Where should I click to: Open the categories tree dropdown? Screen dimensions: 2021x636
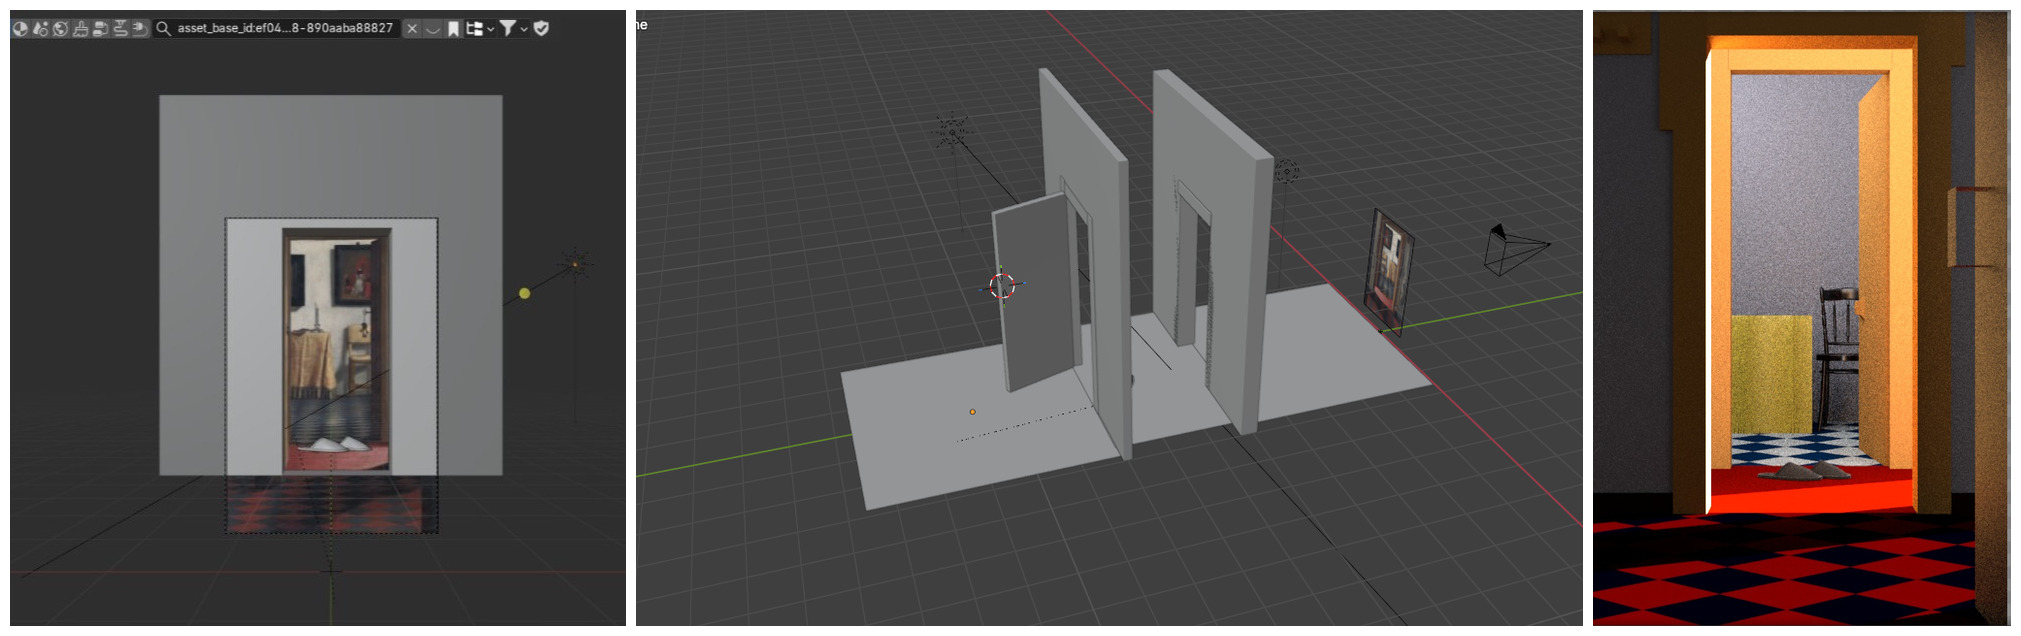[x=481, y=29]
